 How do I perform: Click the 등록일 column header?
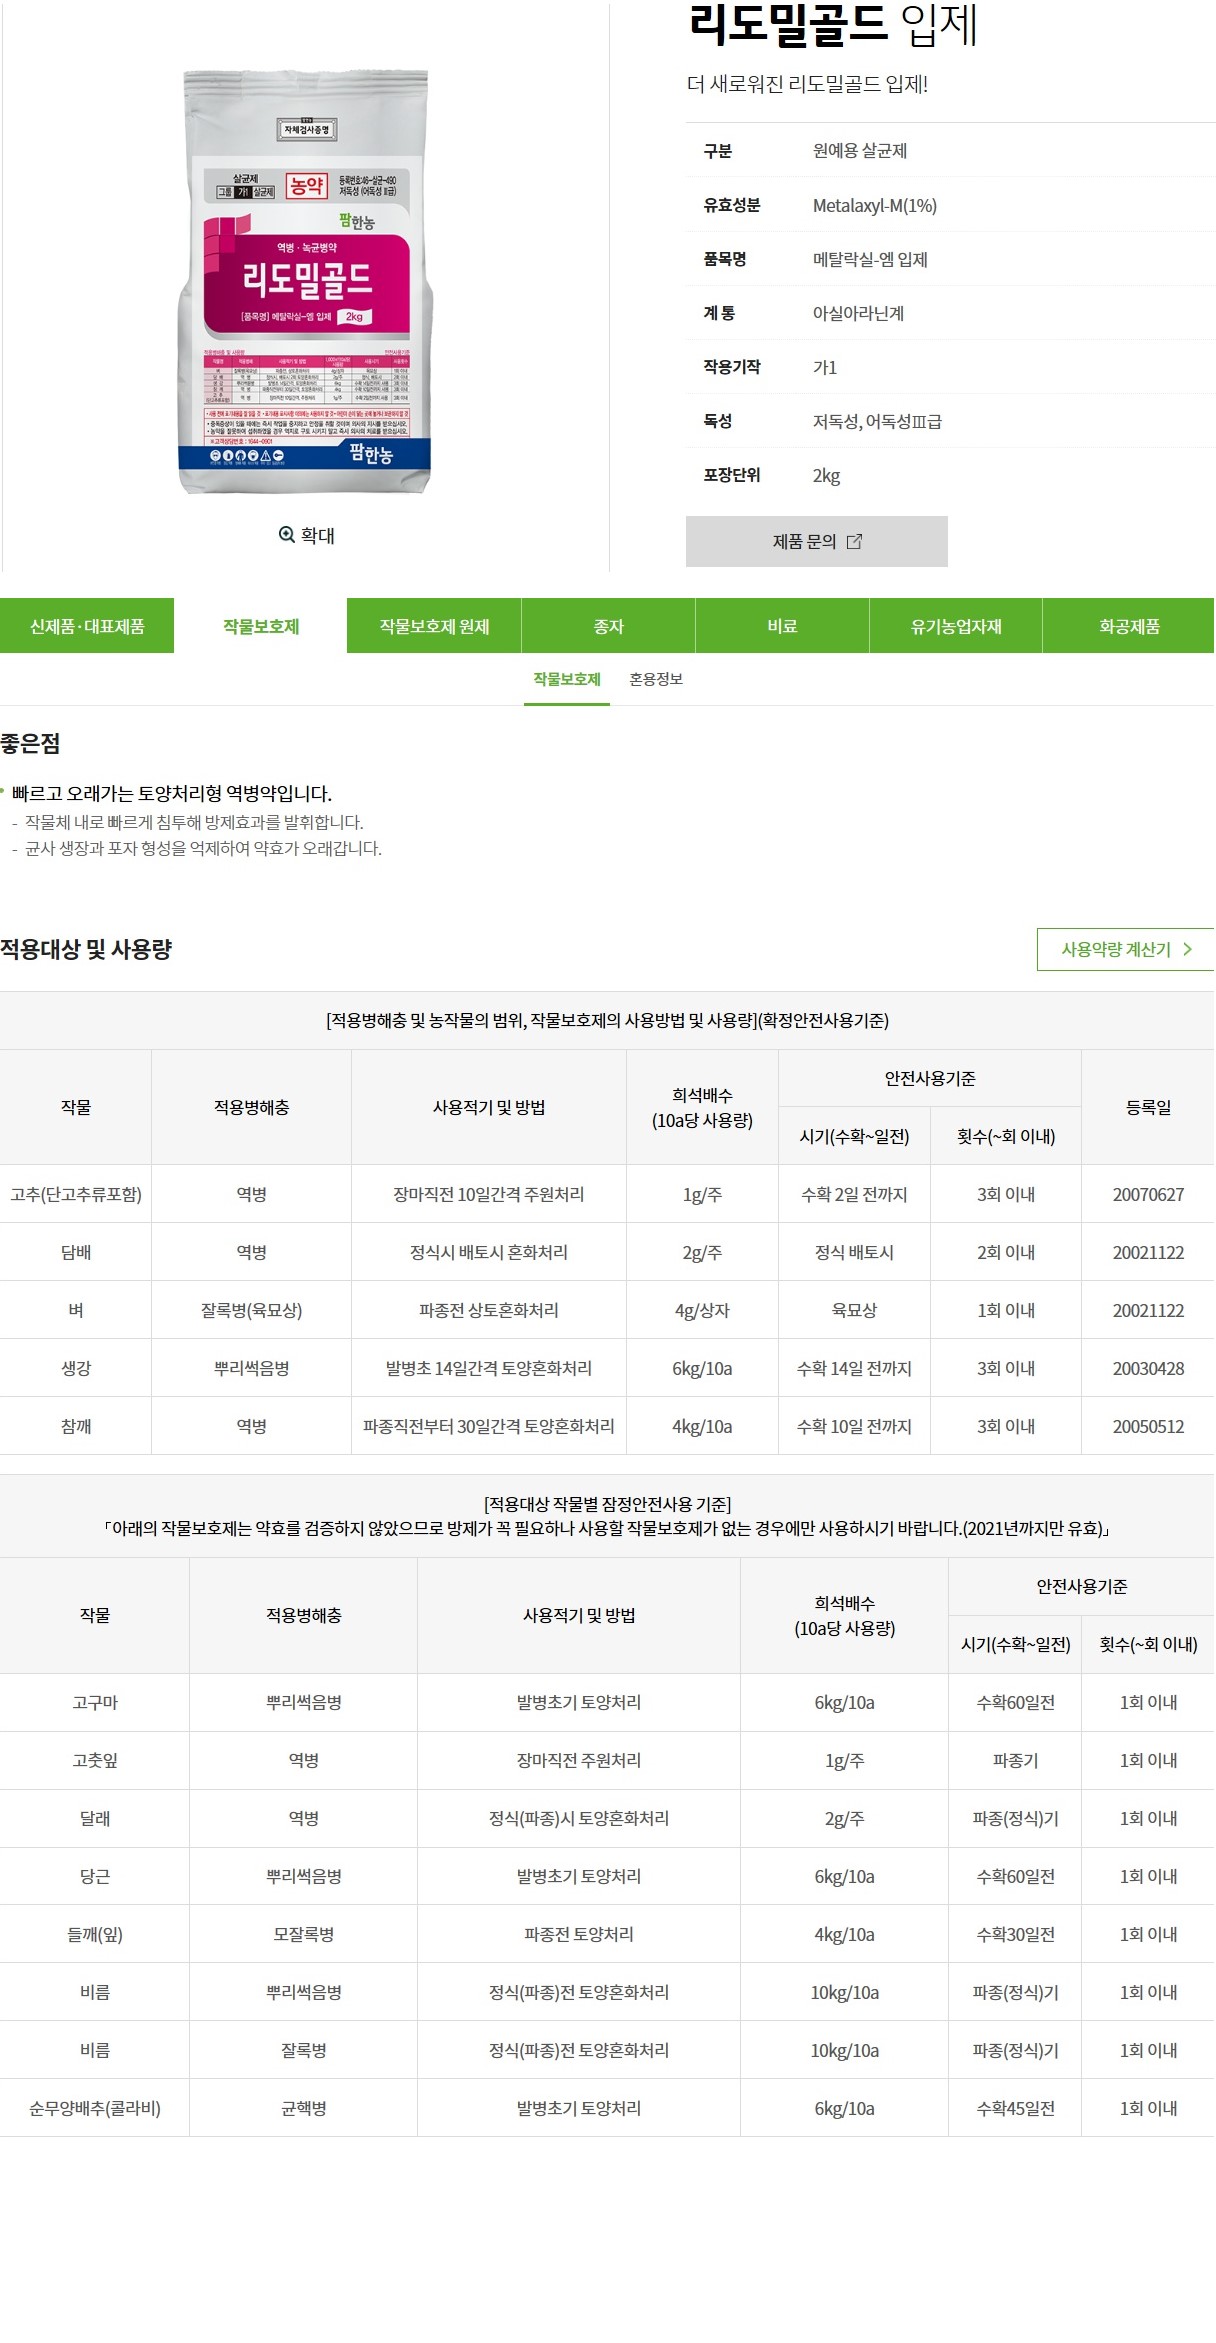coord(1148,1107)
